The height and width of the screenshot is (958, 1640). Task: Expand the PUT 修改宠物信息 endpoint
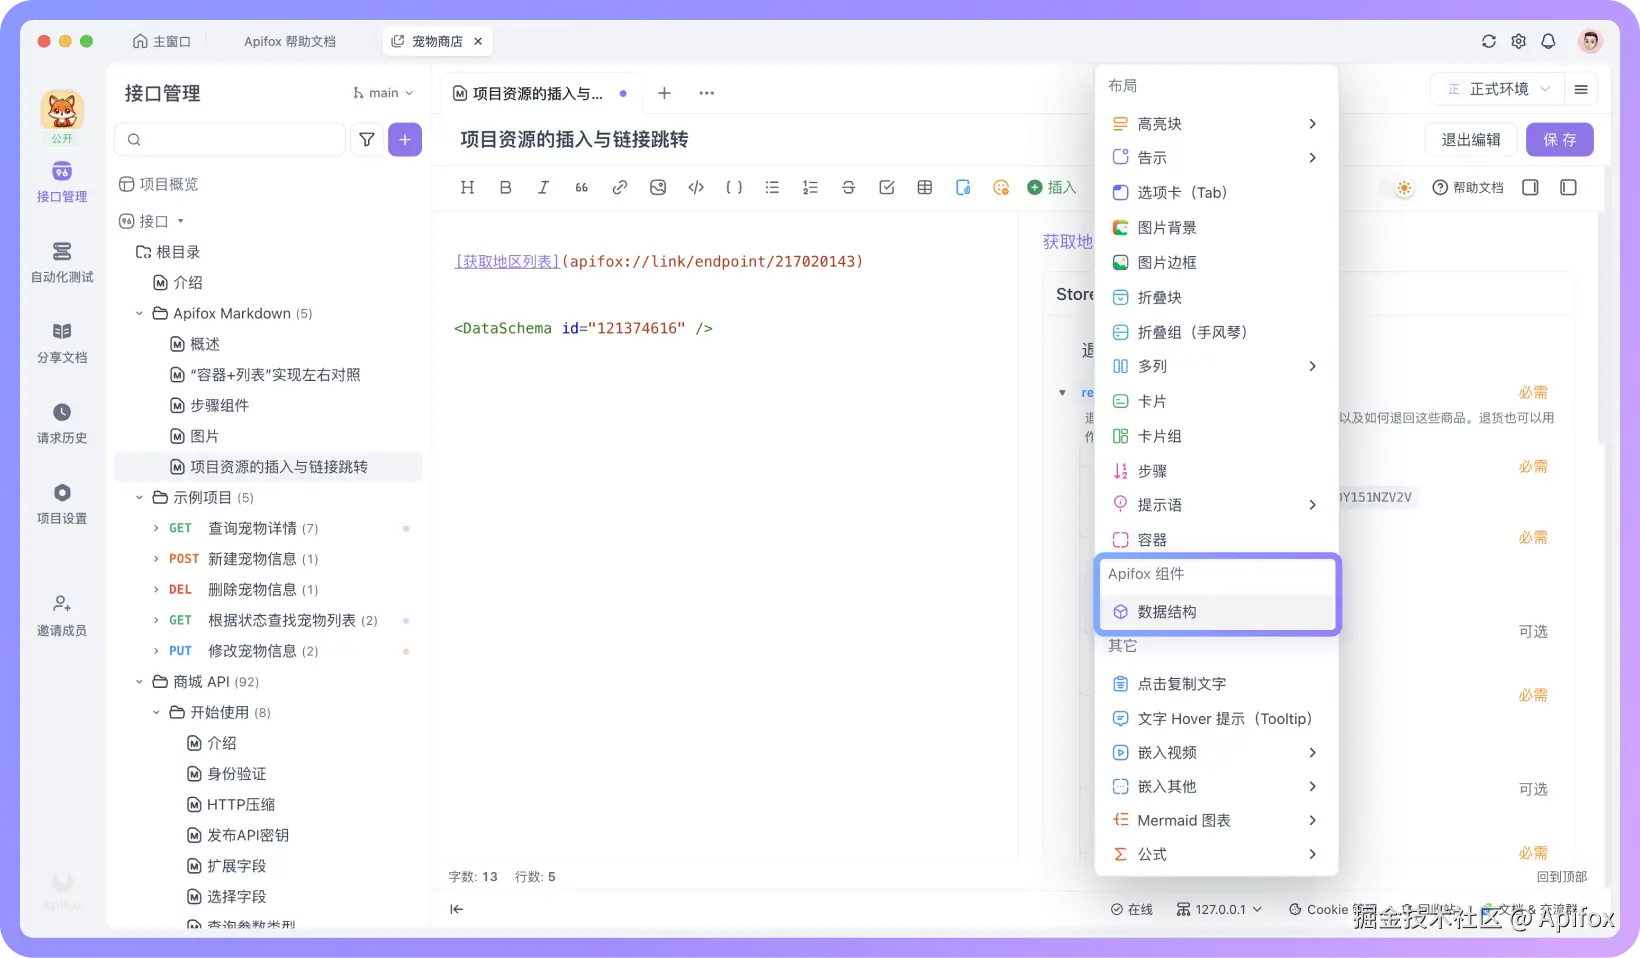coord(156,651)
